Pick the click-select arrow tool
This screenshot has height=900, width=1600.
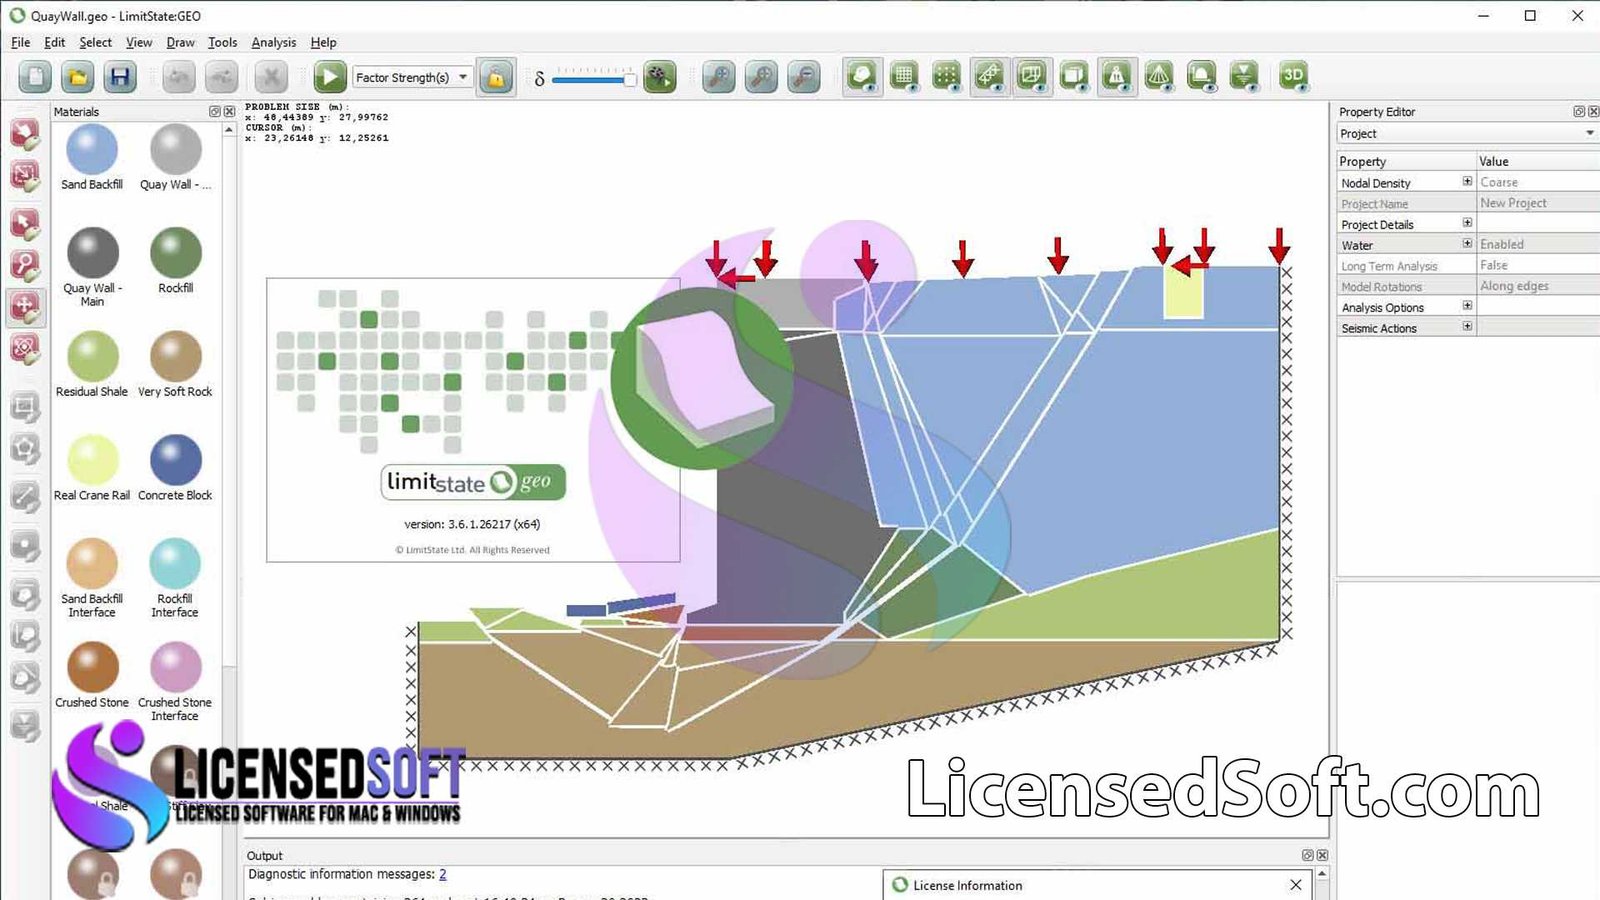click(25, 224)
